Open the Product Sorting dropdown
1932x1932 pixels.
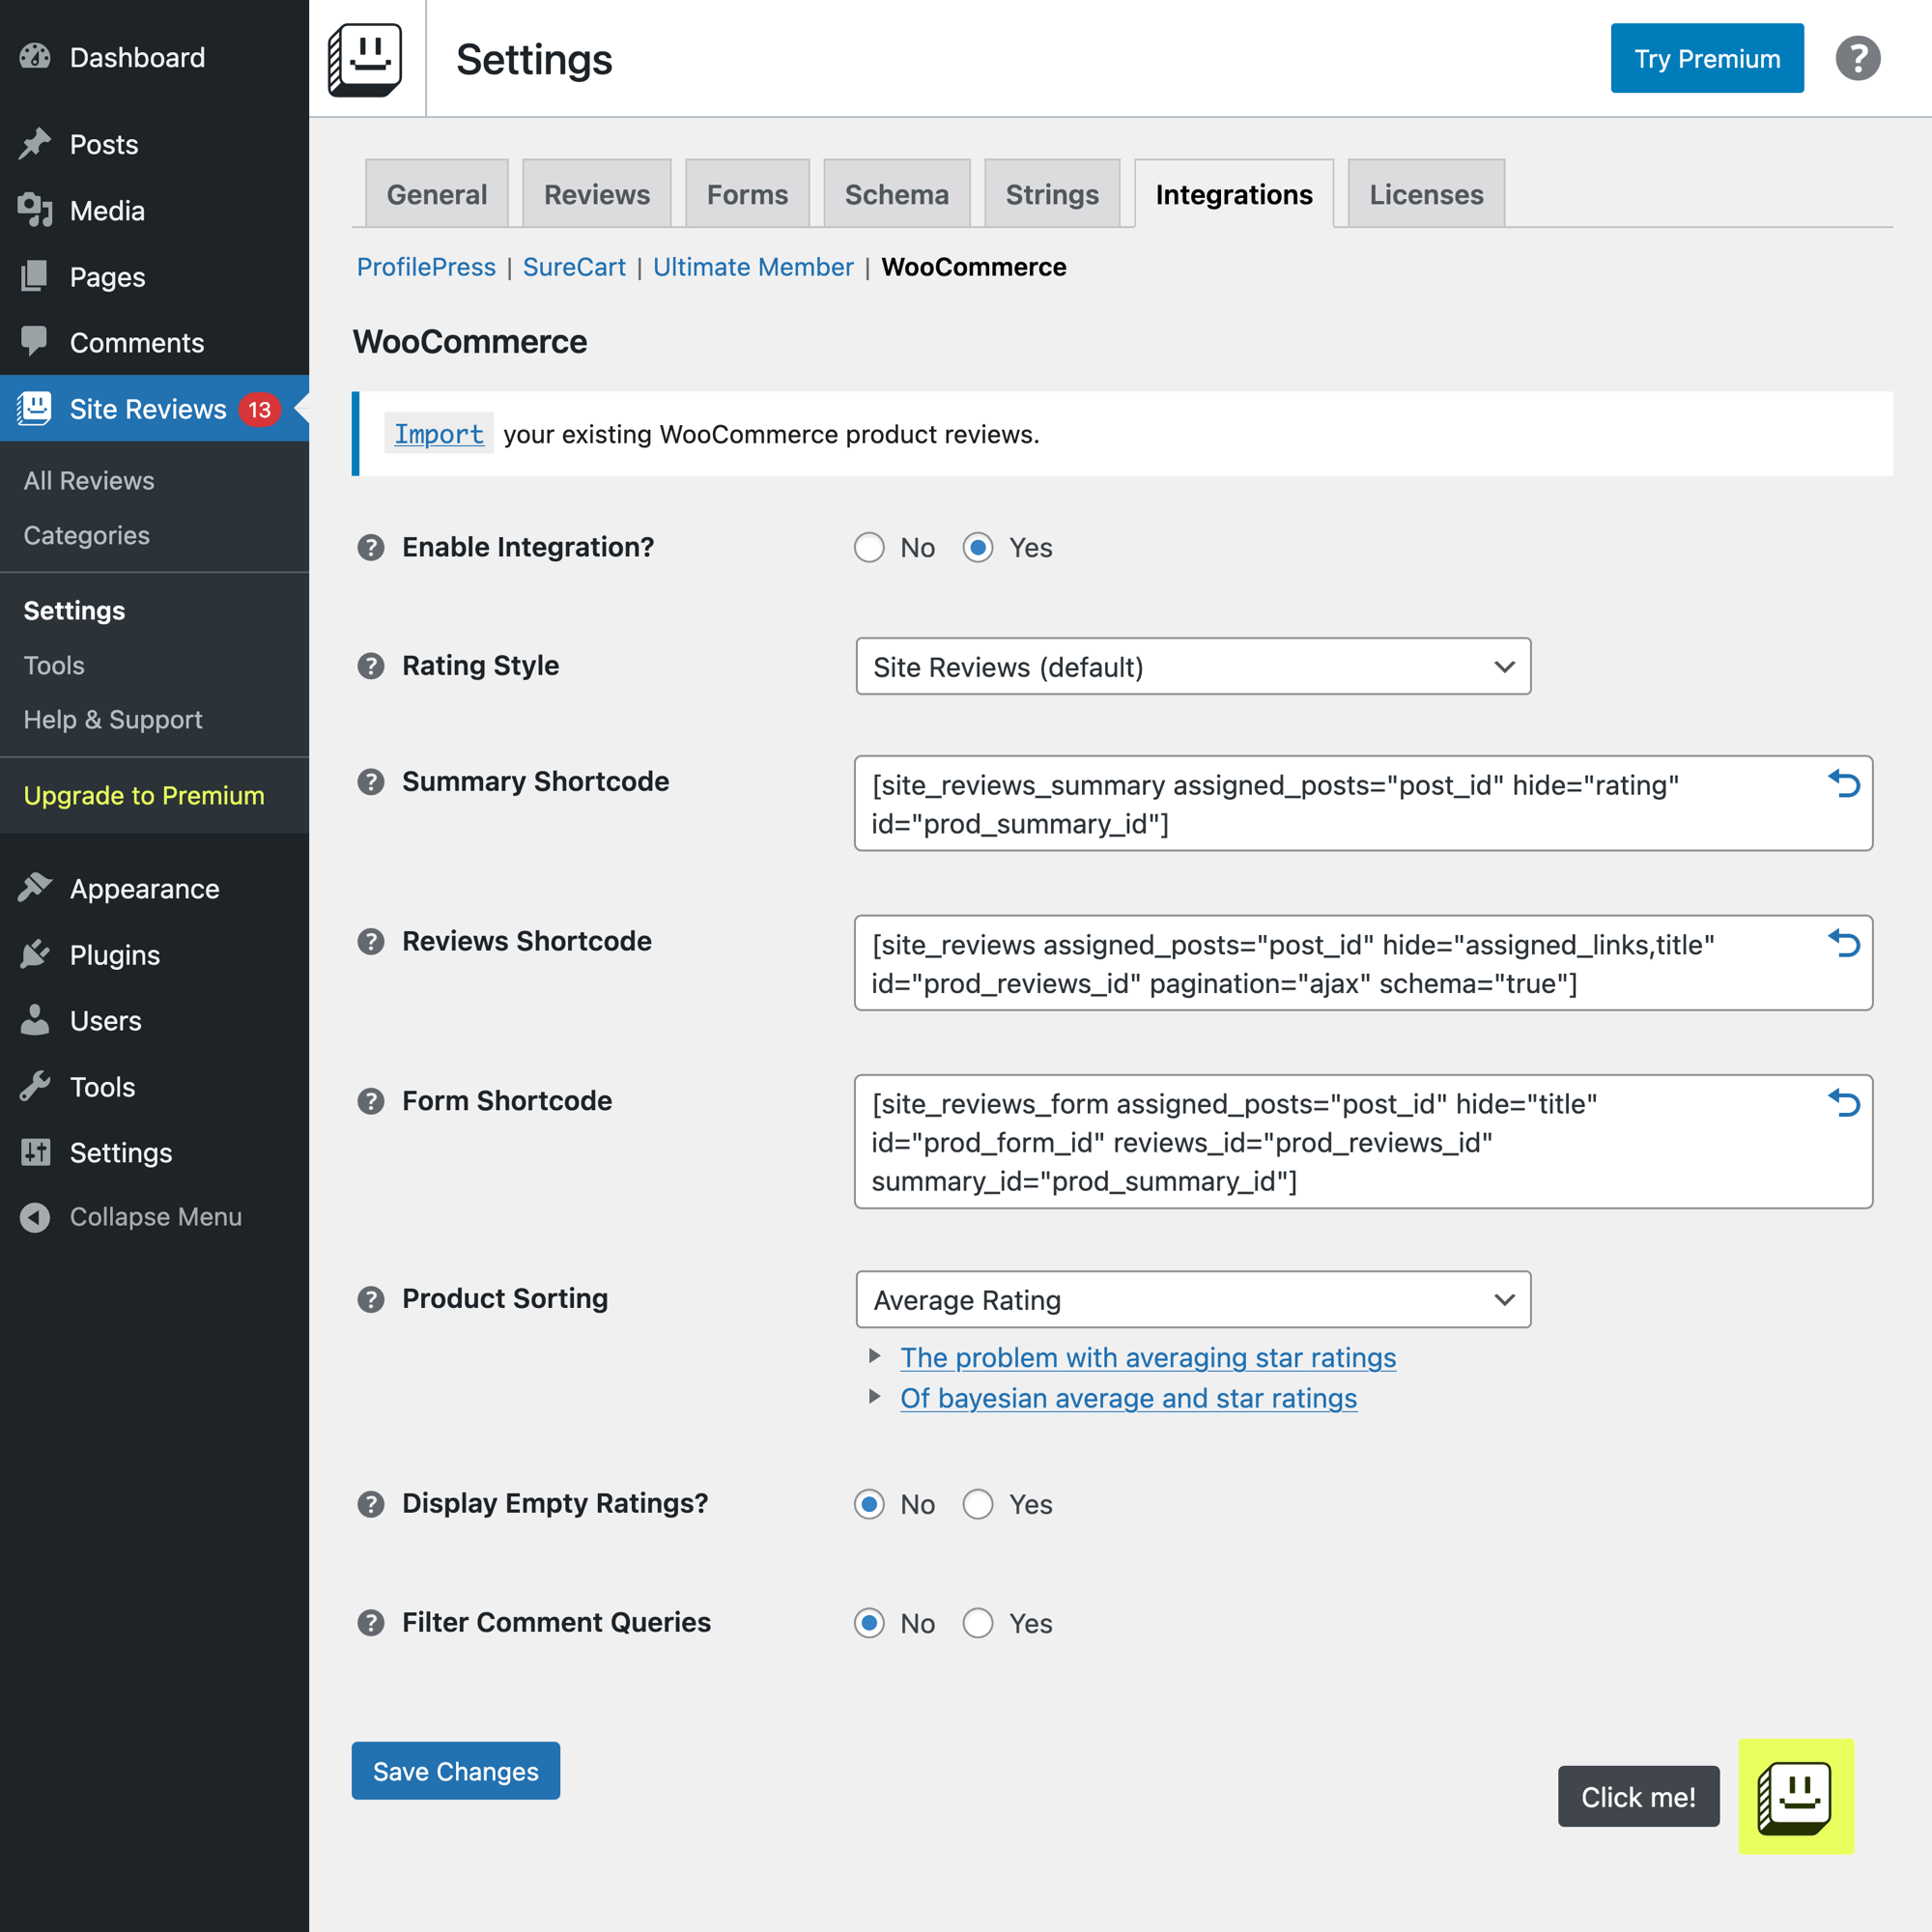click(1193, 1300)
